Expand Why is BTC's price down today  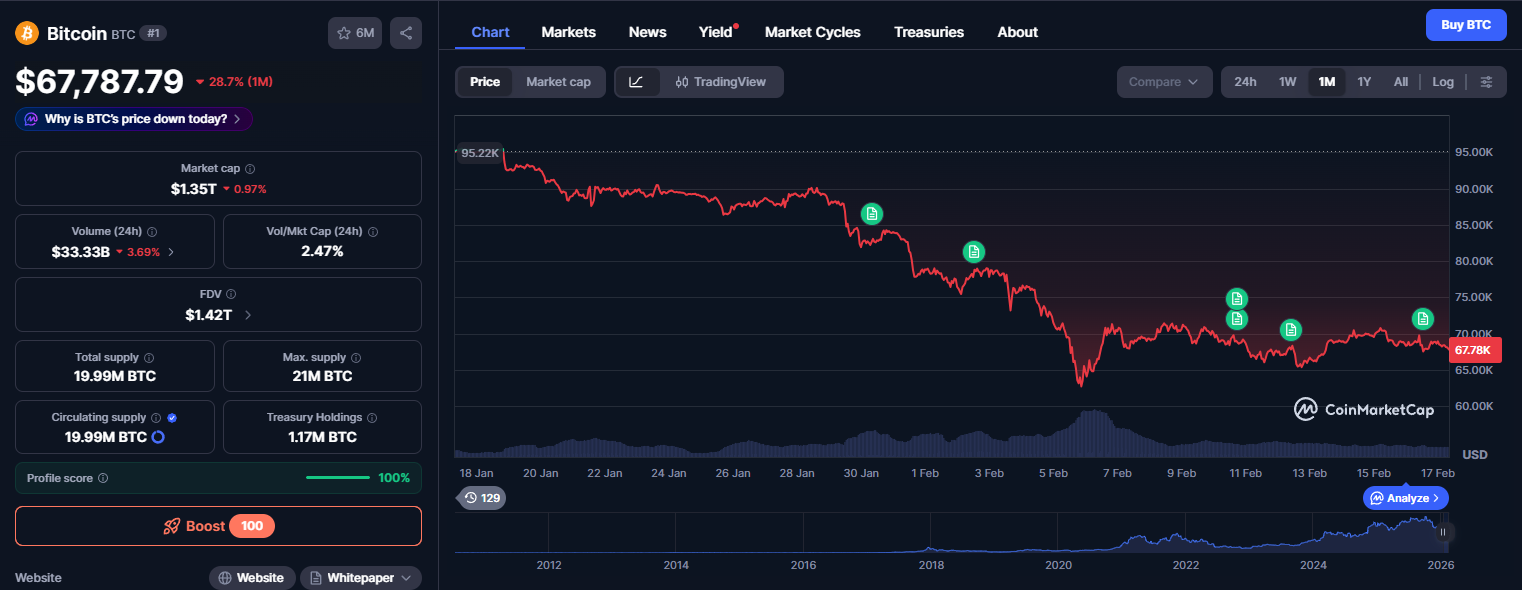tap(134, 119)
